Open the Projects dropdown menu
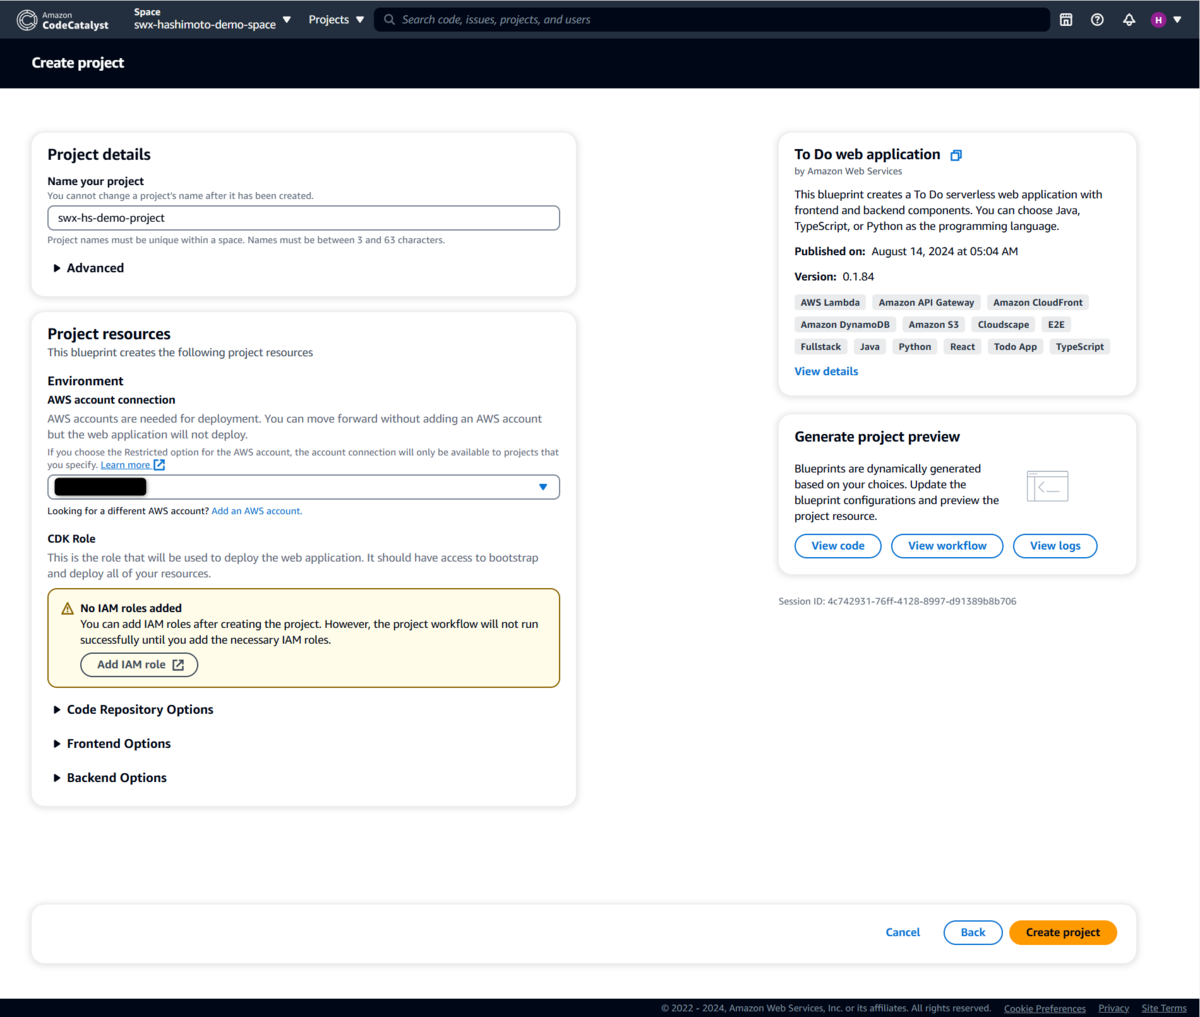Image resolution: width=1200 pixels, height=1017 pixels. [x=336, y=19]
